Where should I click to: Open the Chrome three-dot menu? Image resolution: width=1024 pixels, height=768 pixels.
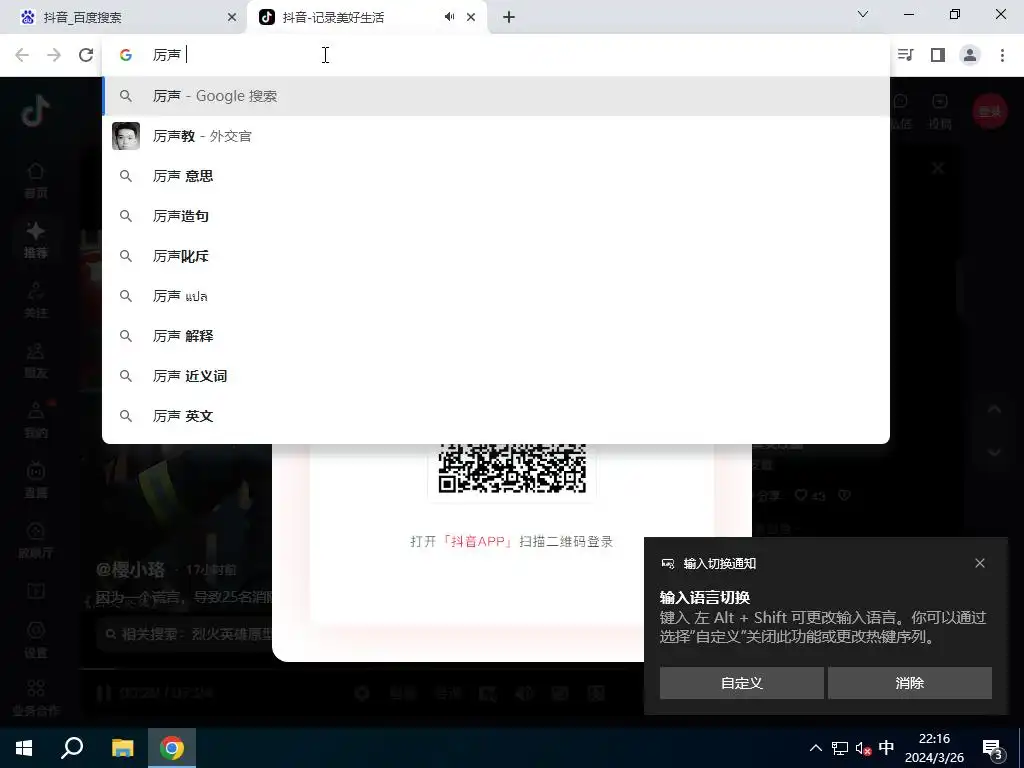click(1002, 55)
